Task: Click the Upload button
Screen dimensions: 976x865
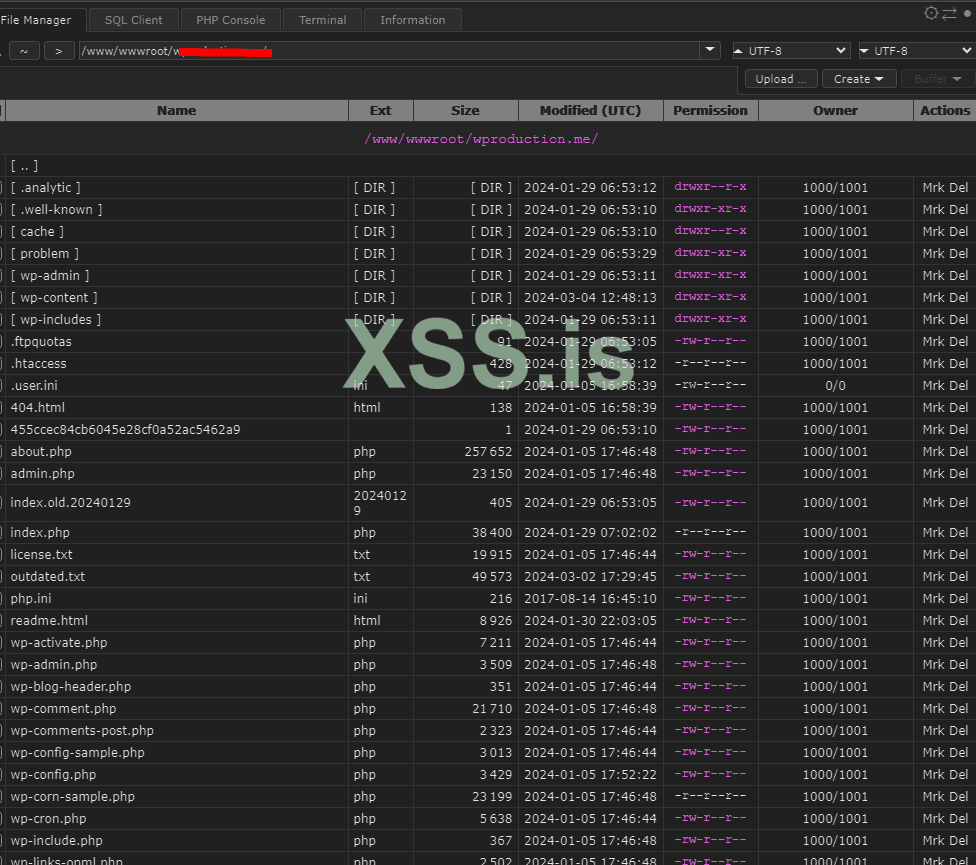Action: click(x=780, y=79)
